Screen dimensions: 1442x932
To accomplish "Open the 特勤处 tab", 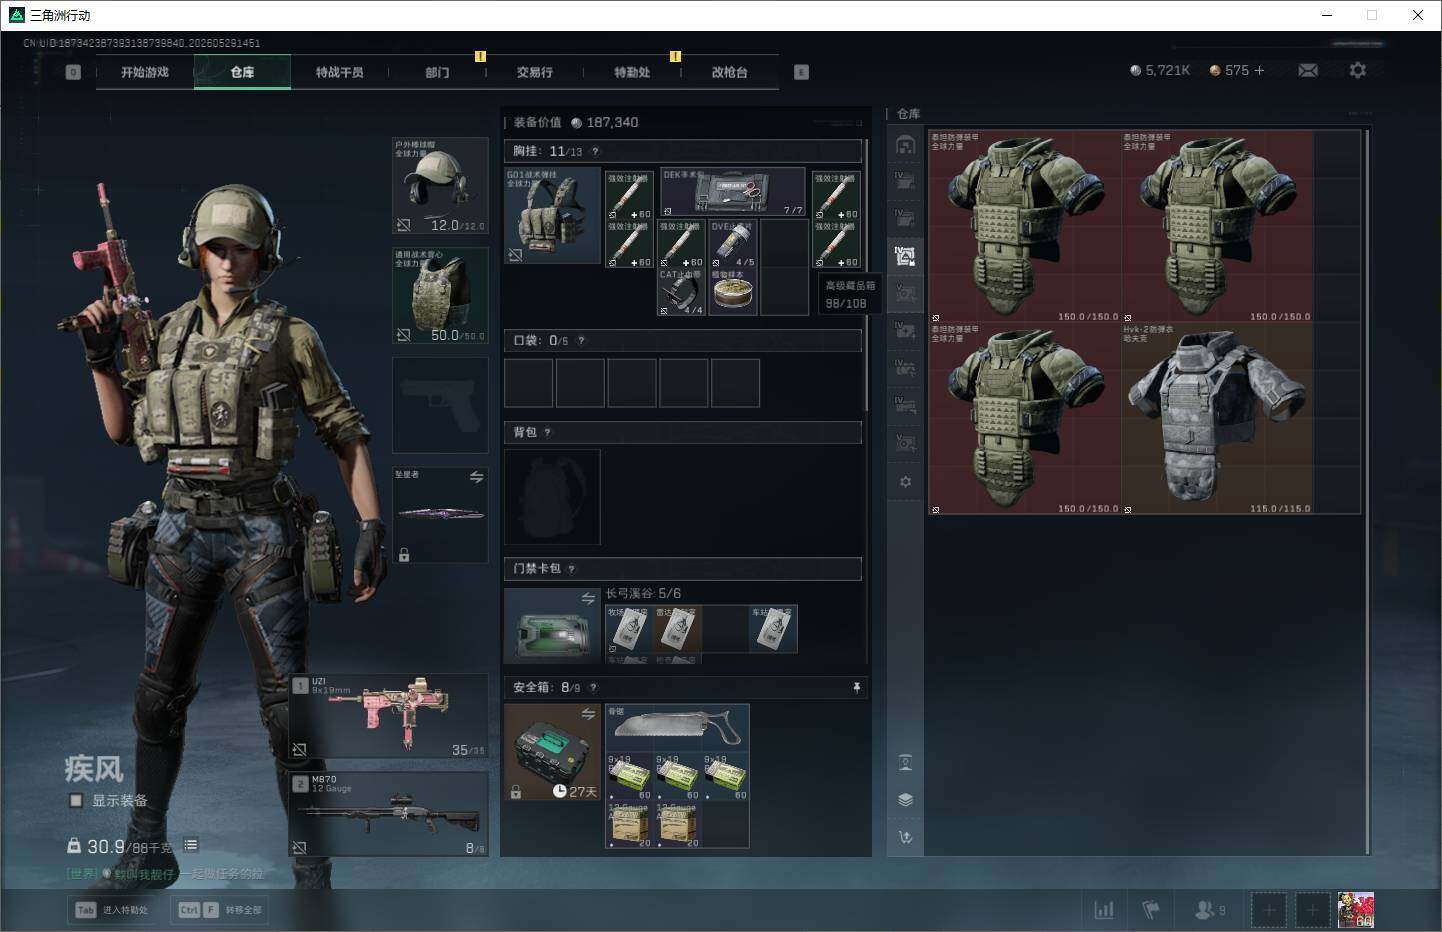I will pyautogui.click(x=632, y=72).
